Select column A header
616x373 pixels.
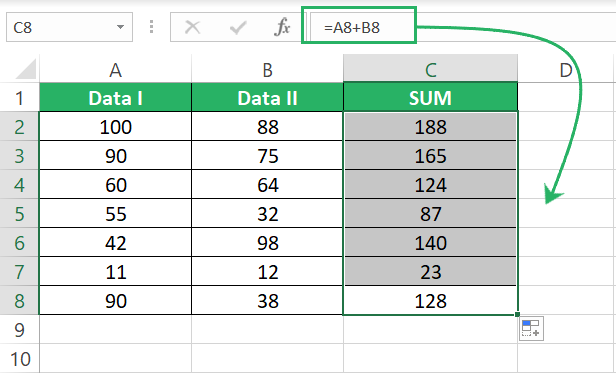point(116,69)
